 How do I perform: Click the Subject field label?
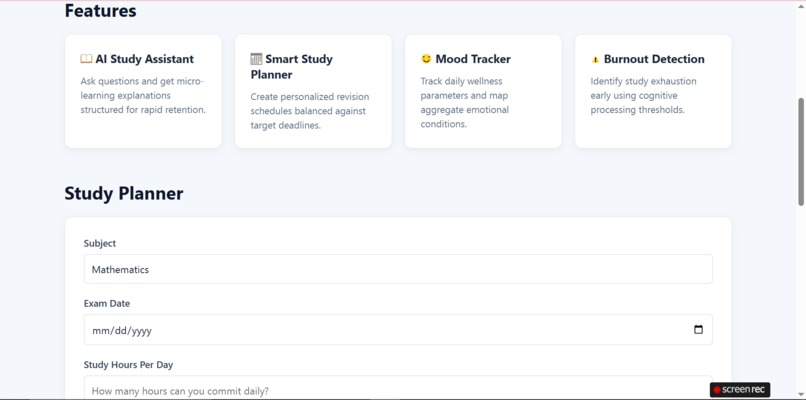coord(100,243)
